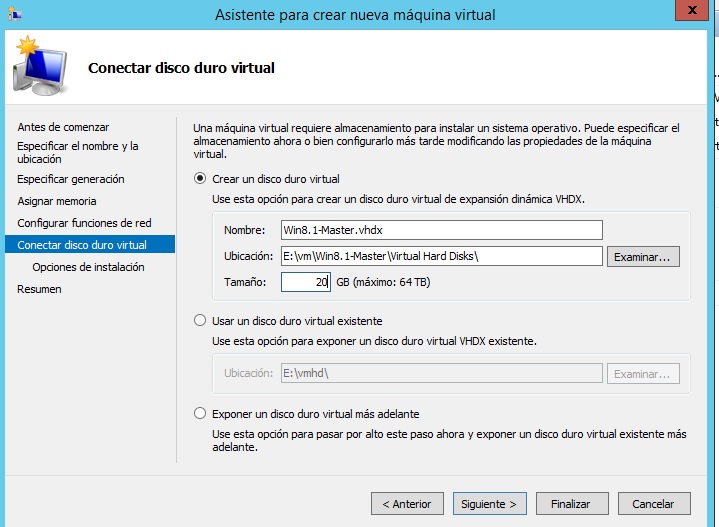Viewport: 719px width, 527px height.
Task: Open 'Opciones de instalación' sub-step
Action: [88, 267]
